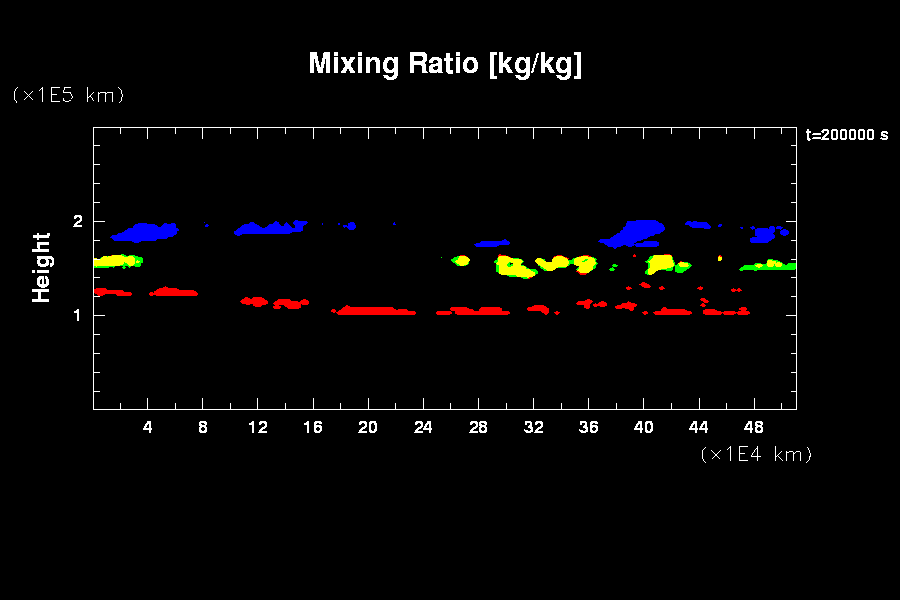Click x-axis tick label '48'
Viewport: 900px width, 600px height.
click(x=754, y=427)
